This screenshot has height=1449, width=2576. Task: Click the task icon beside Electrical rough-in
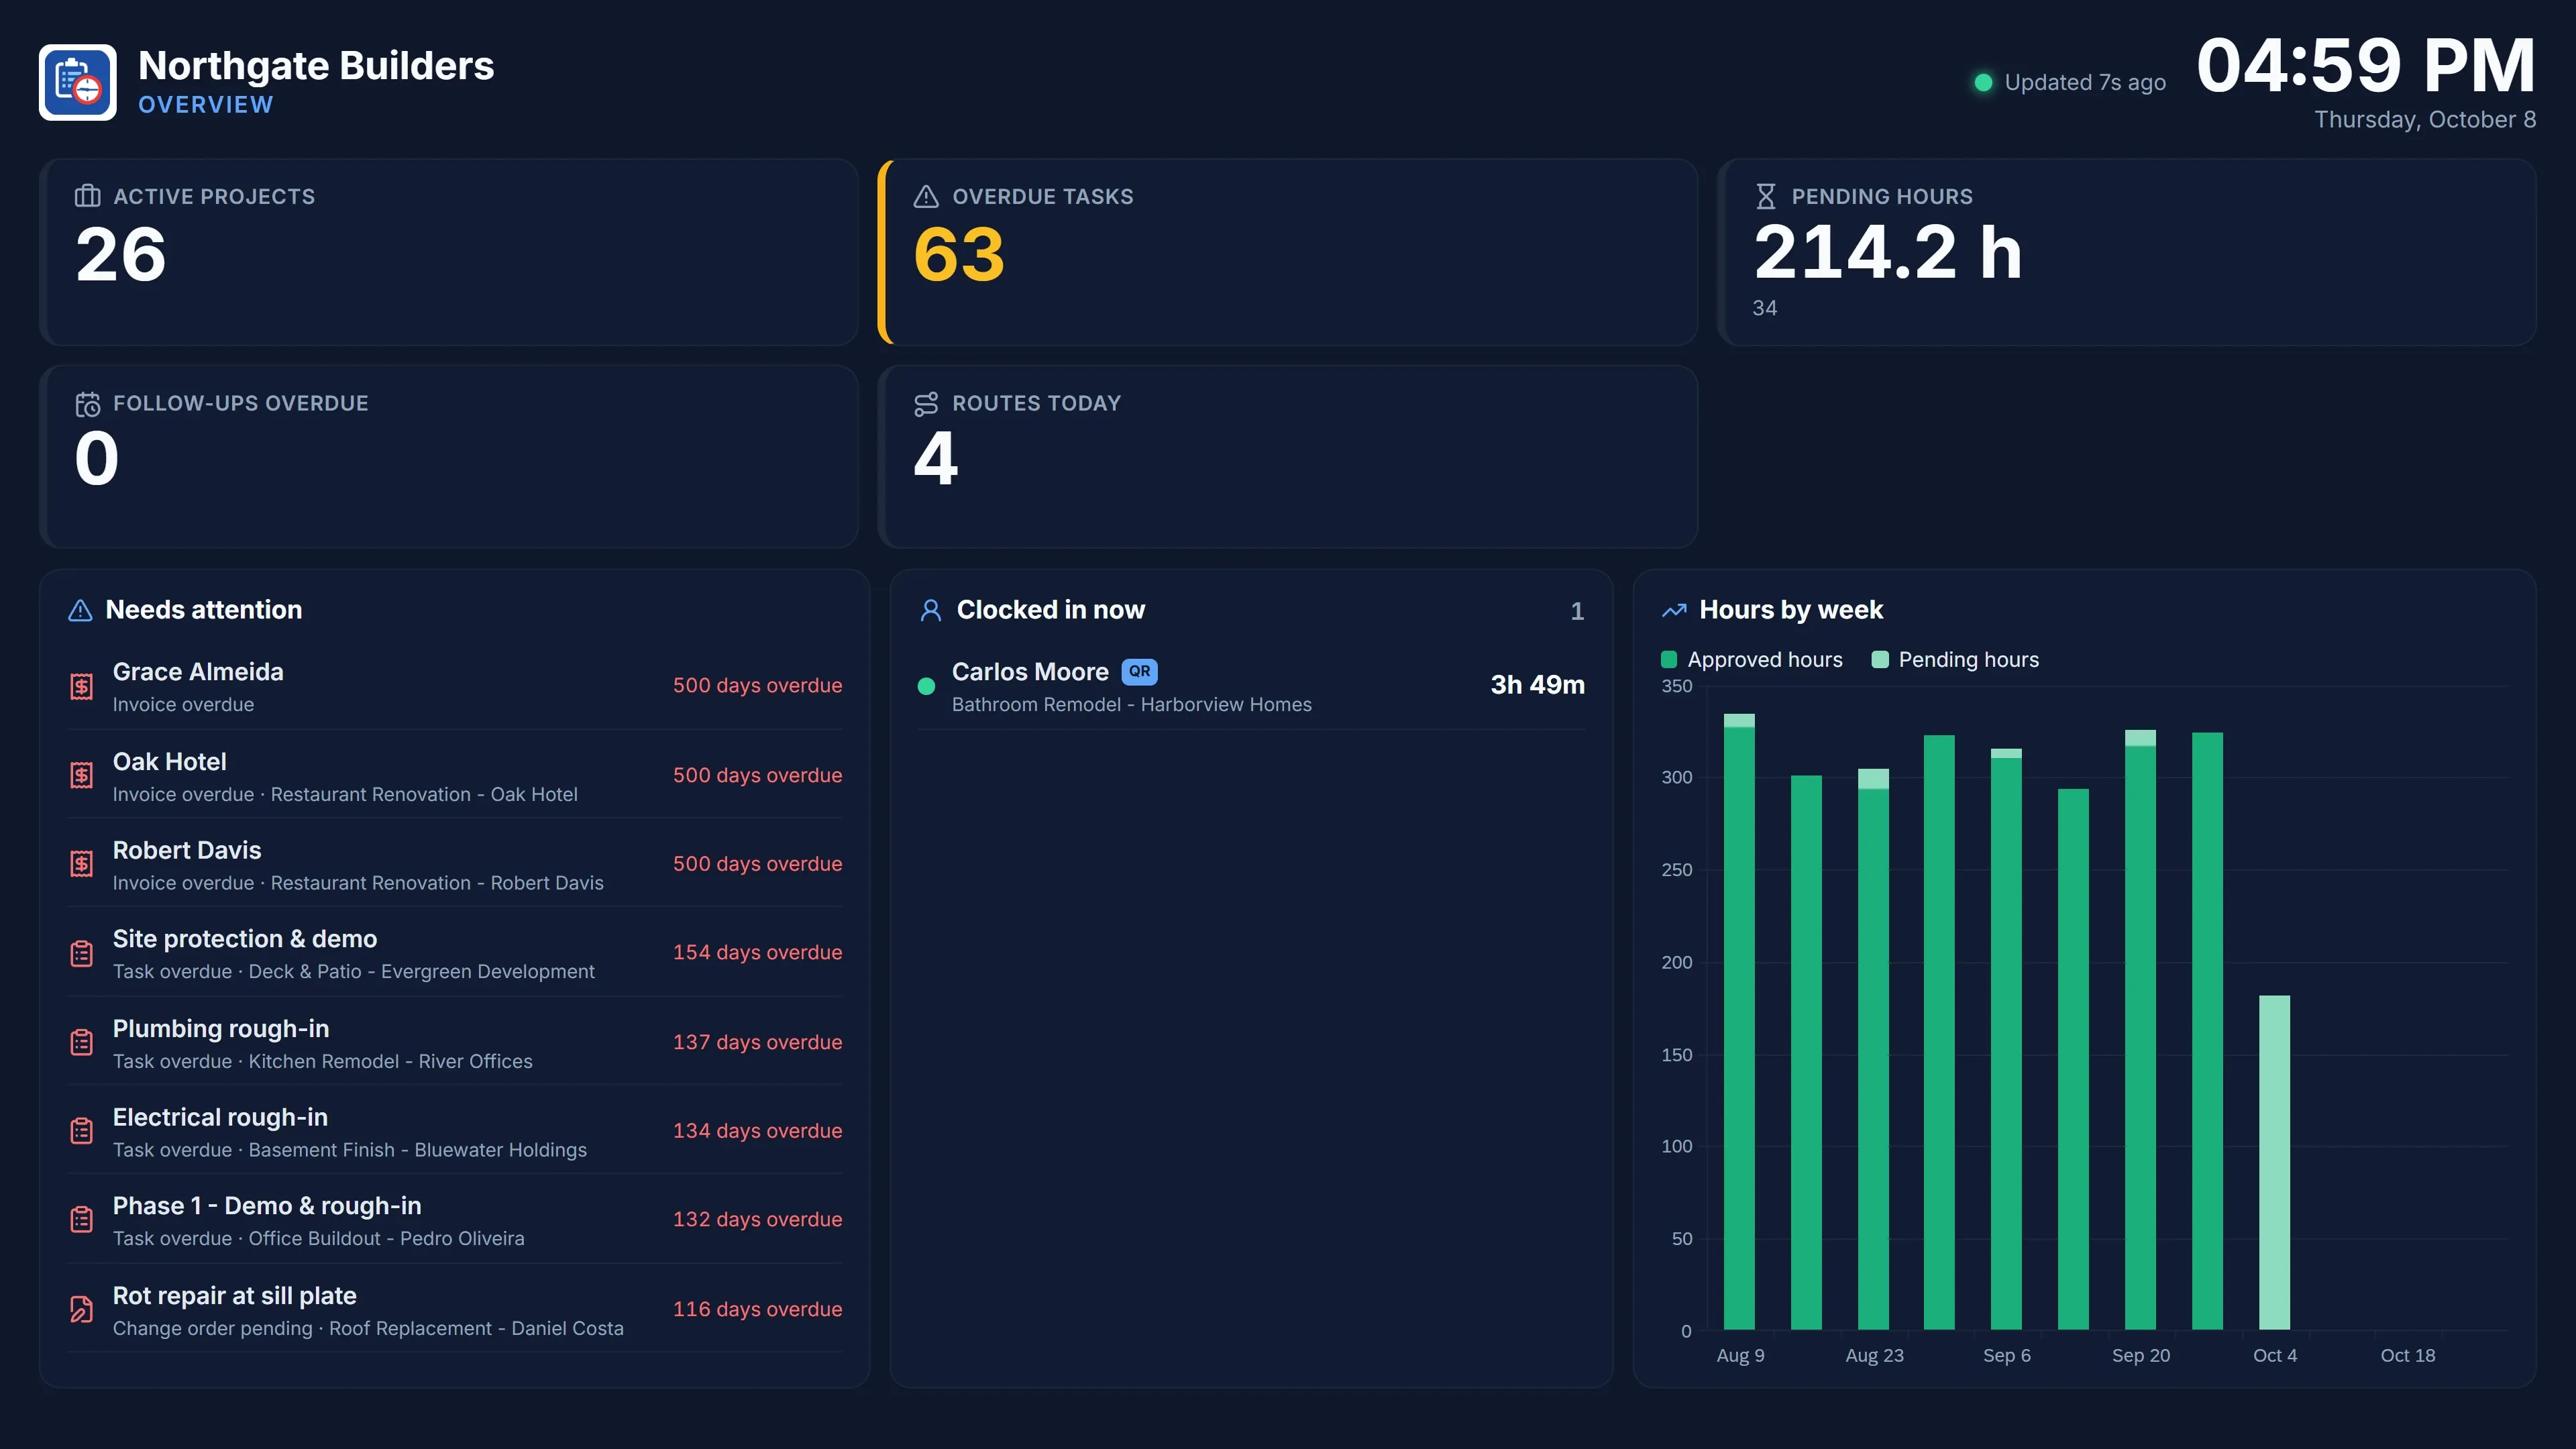click(82, 1131)
